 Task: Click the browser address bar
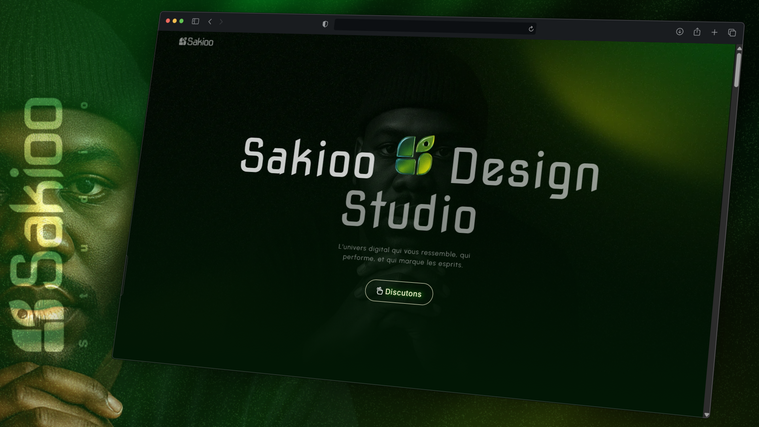[x=430, y=27]
